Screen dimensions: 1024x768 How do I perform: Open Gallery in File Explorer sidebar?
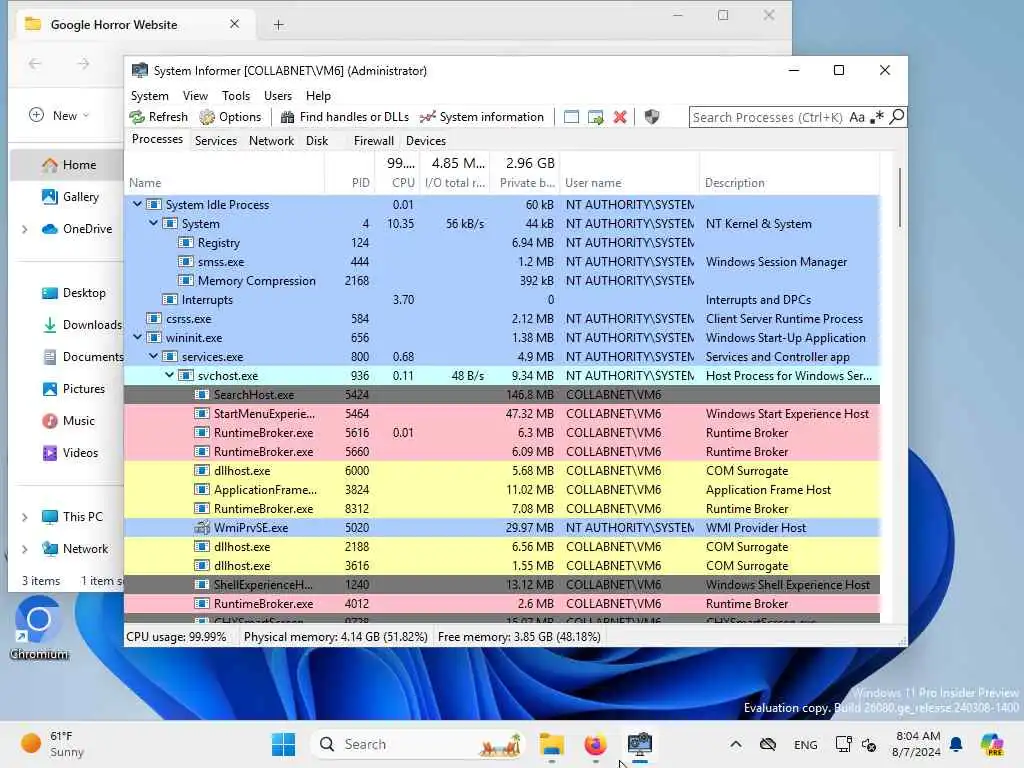[x=71, y=197]
